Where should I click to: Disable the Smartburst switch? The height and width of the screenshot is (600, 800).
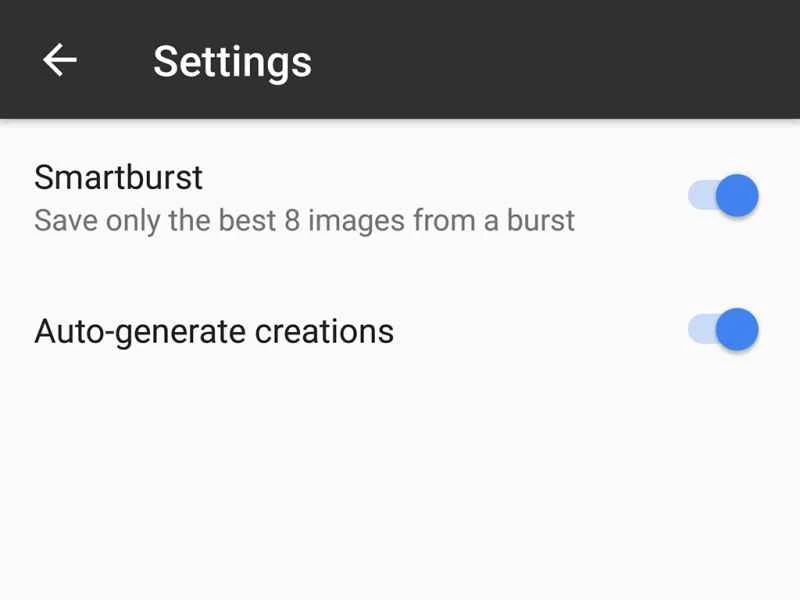pyautogui.click(x=723, y=195)
